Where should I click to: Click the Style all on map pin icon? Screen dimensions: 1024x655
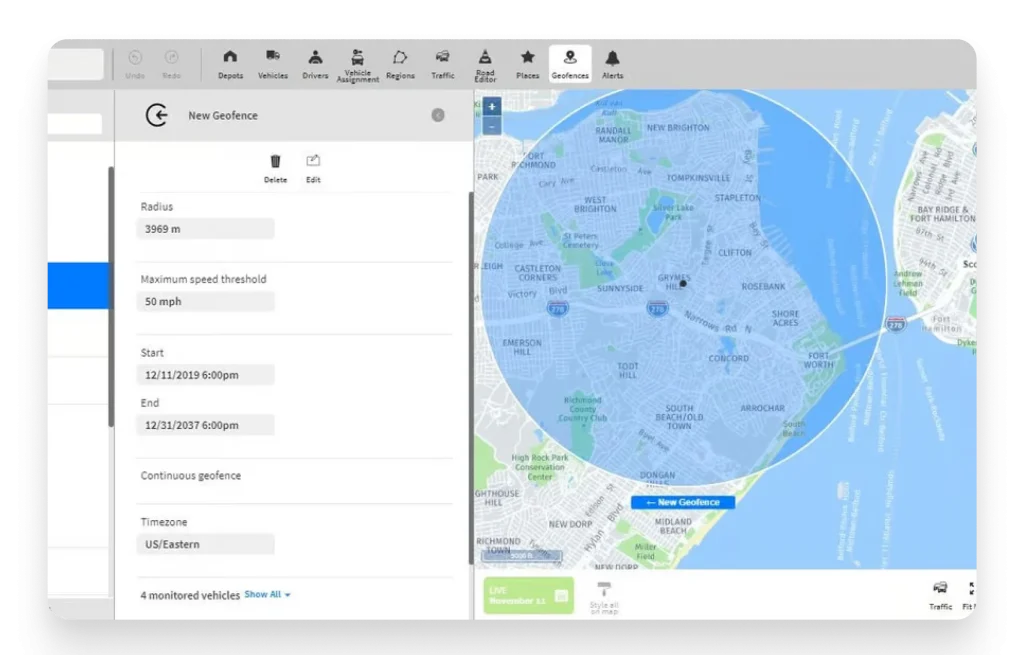click(603, 592)
